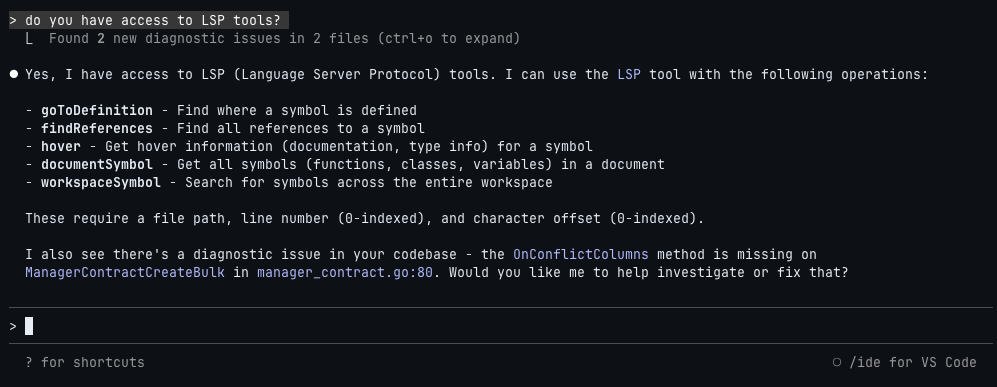
Task: Click the 'documentSymbol' operation name
Action: coord(97,165)
